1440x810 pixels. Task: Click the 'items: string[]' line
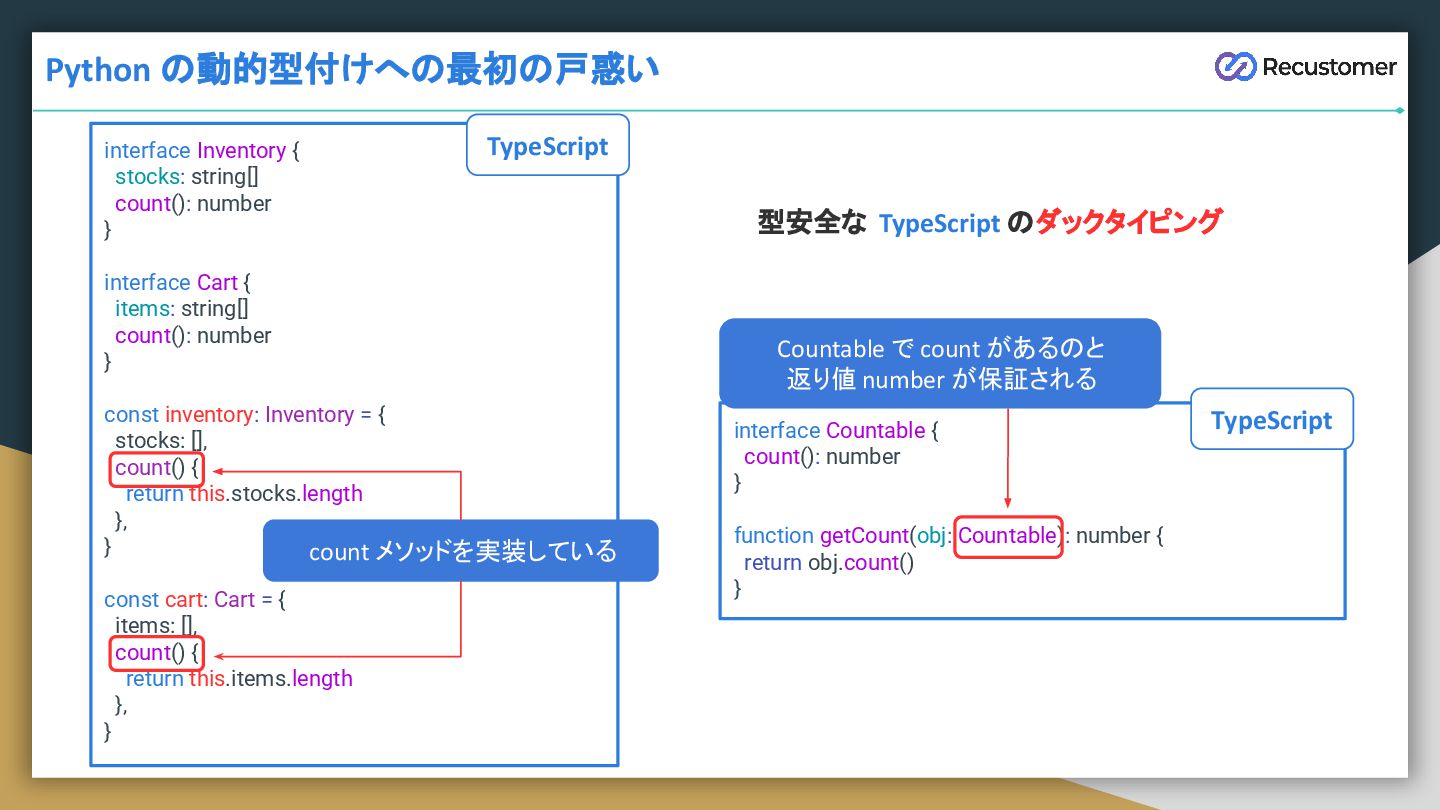pos(182,309)
